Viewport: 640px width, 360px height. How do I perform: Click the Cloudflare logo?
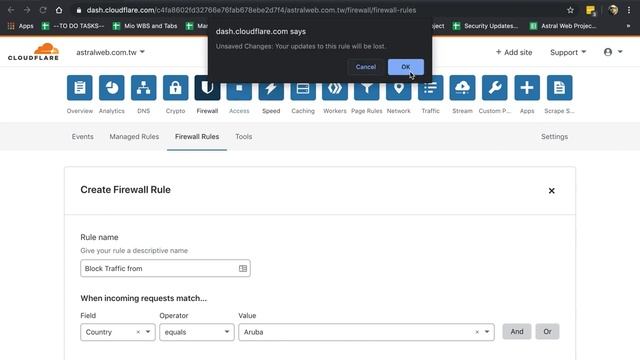pyautogui.click(x=33, y=52)
